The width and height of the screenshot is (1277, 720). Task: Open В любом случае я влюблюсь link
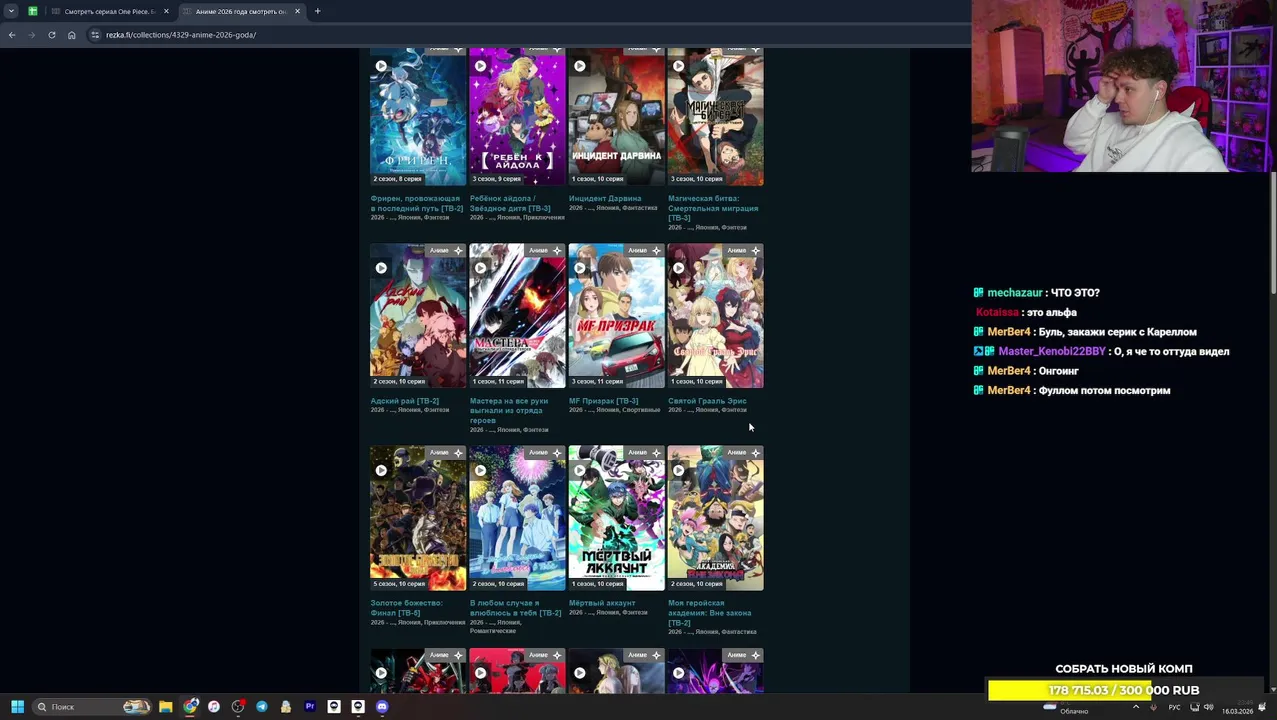pos(515,608)
